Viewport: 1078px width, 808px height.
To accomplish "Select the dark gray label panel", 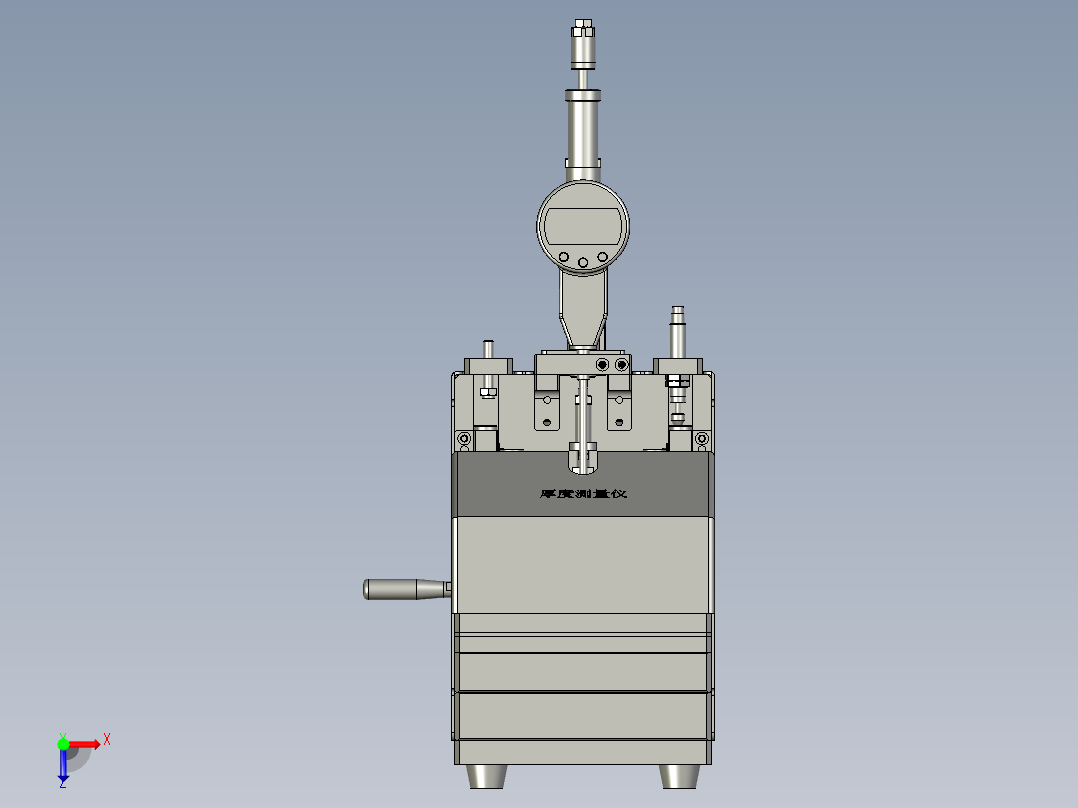I will point(583,485).
